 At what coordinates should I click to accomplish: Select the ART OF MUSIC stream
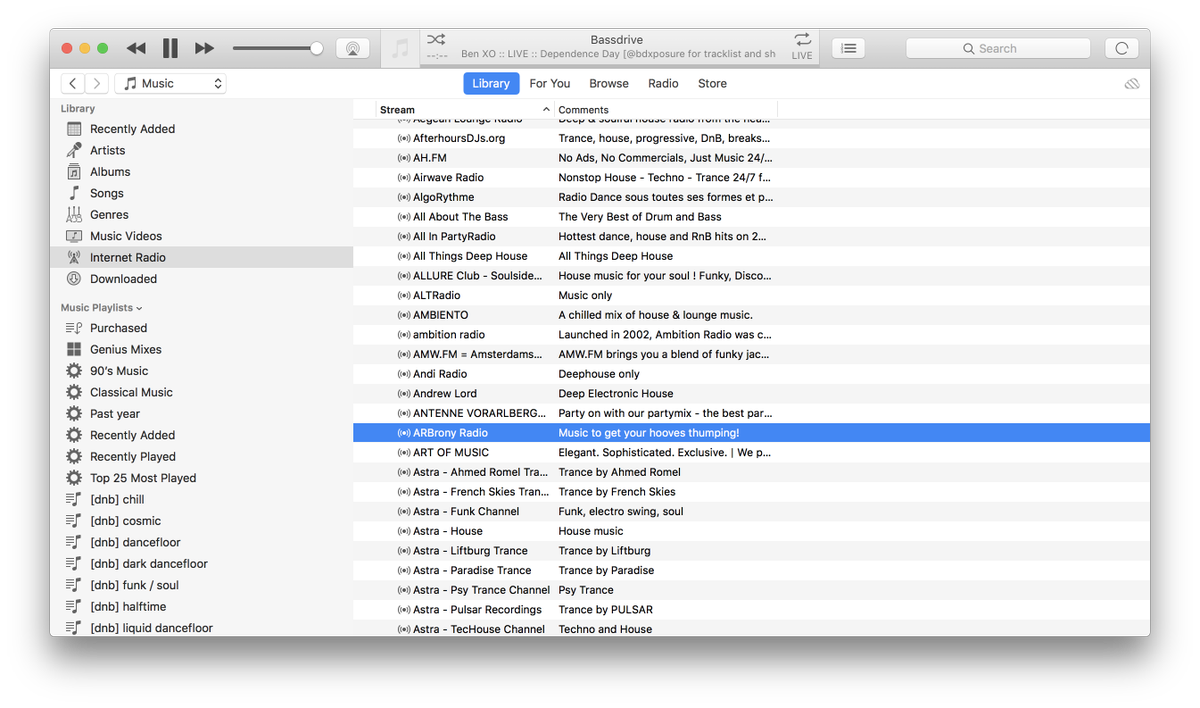(751, 453)
